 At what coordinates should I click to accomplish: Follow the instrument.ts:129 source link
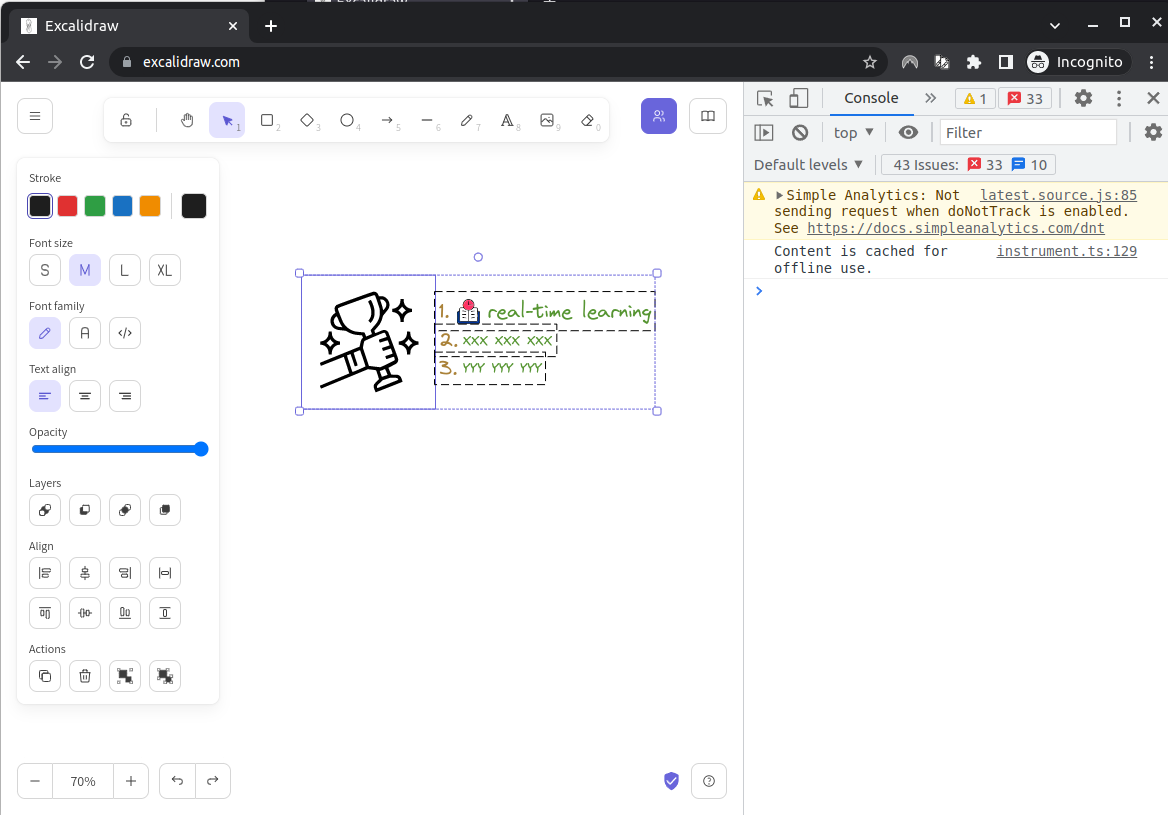click(1065, 251)
